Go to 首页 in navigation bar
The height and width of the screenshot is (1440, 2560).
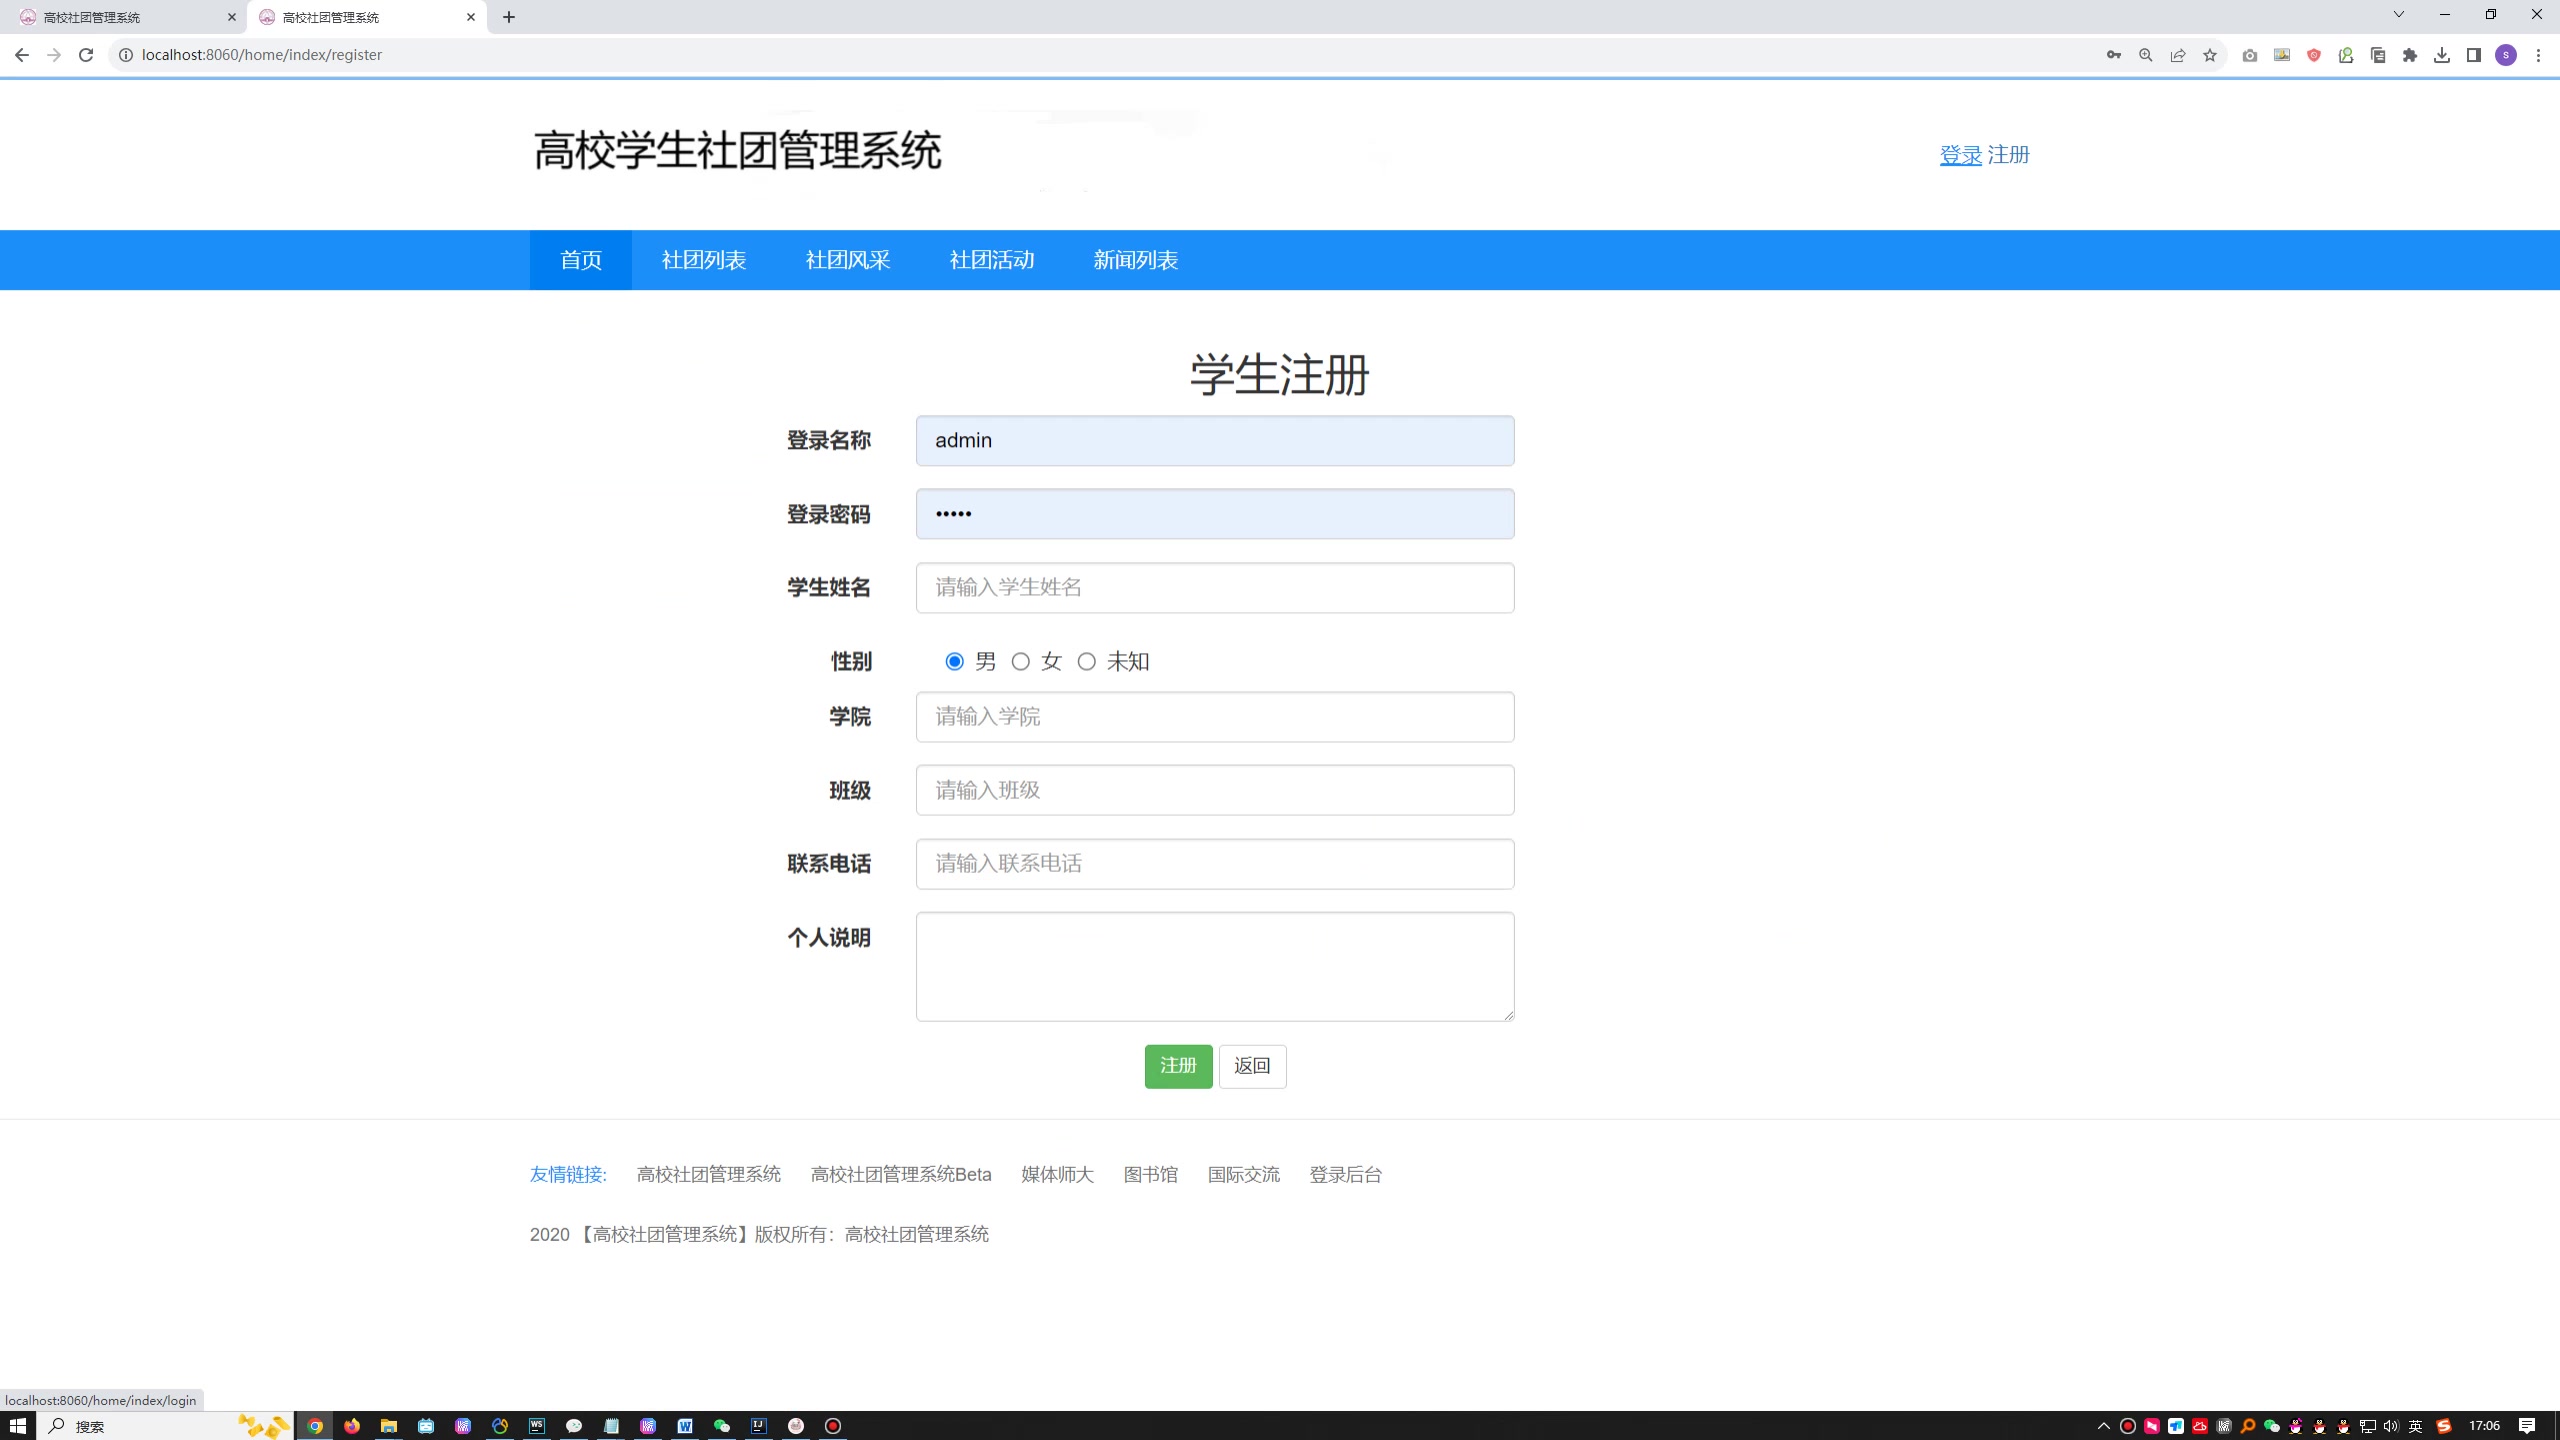[581, 260]
